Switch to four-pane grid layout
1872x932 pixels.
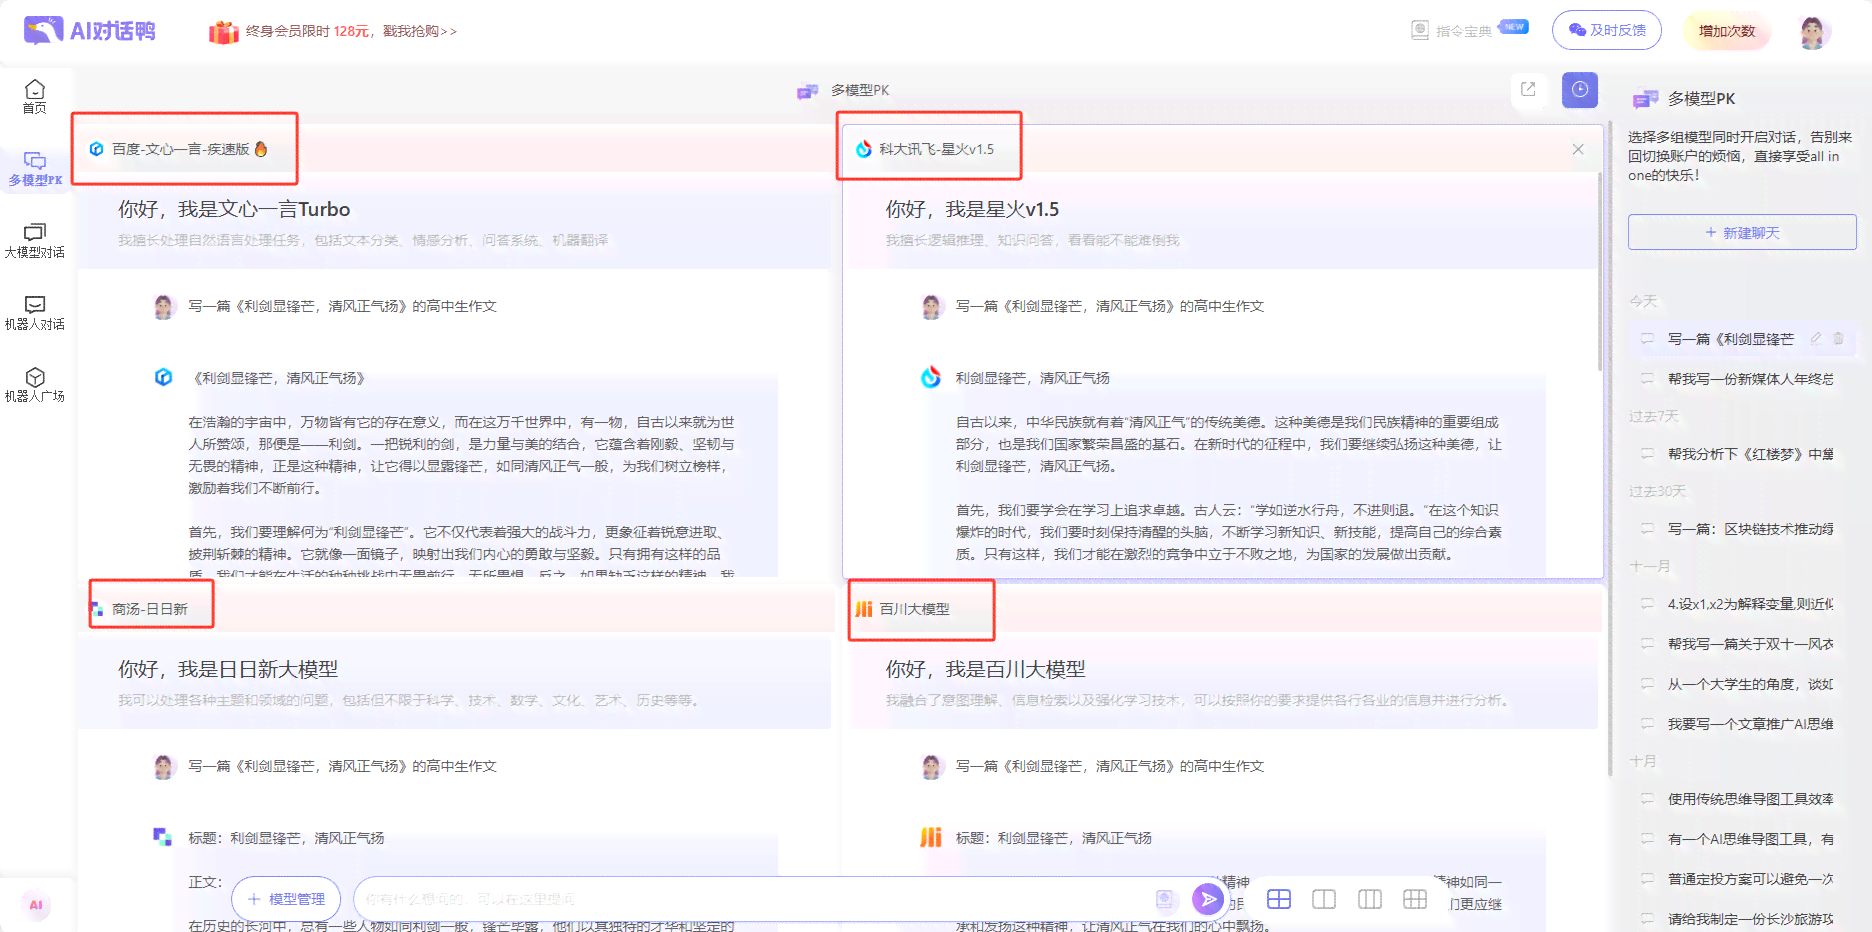tap(1279, 899)
